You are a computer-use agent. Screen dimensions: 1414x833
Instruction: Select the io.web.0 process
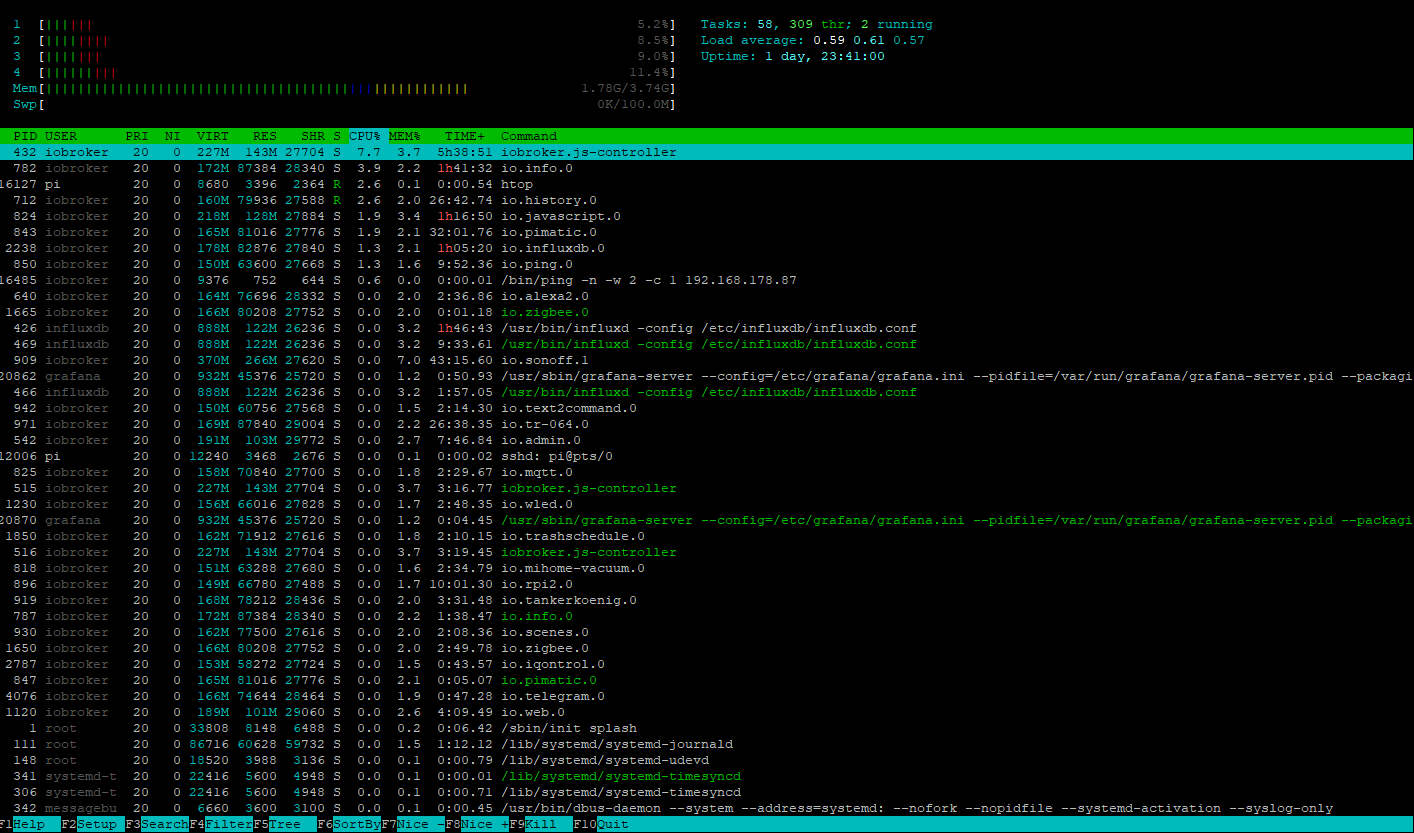coord(707,712)
